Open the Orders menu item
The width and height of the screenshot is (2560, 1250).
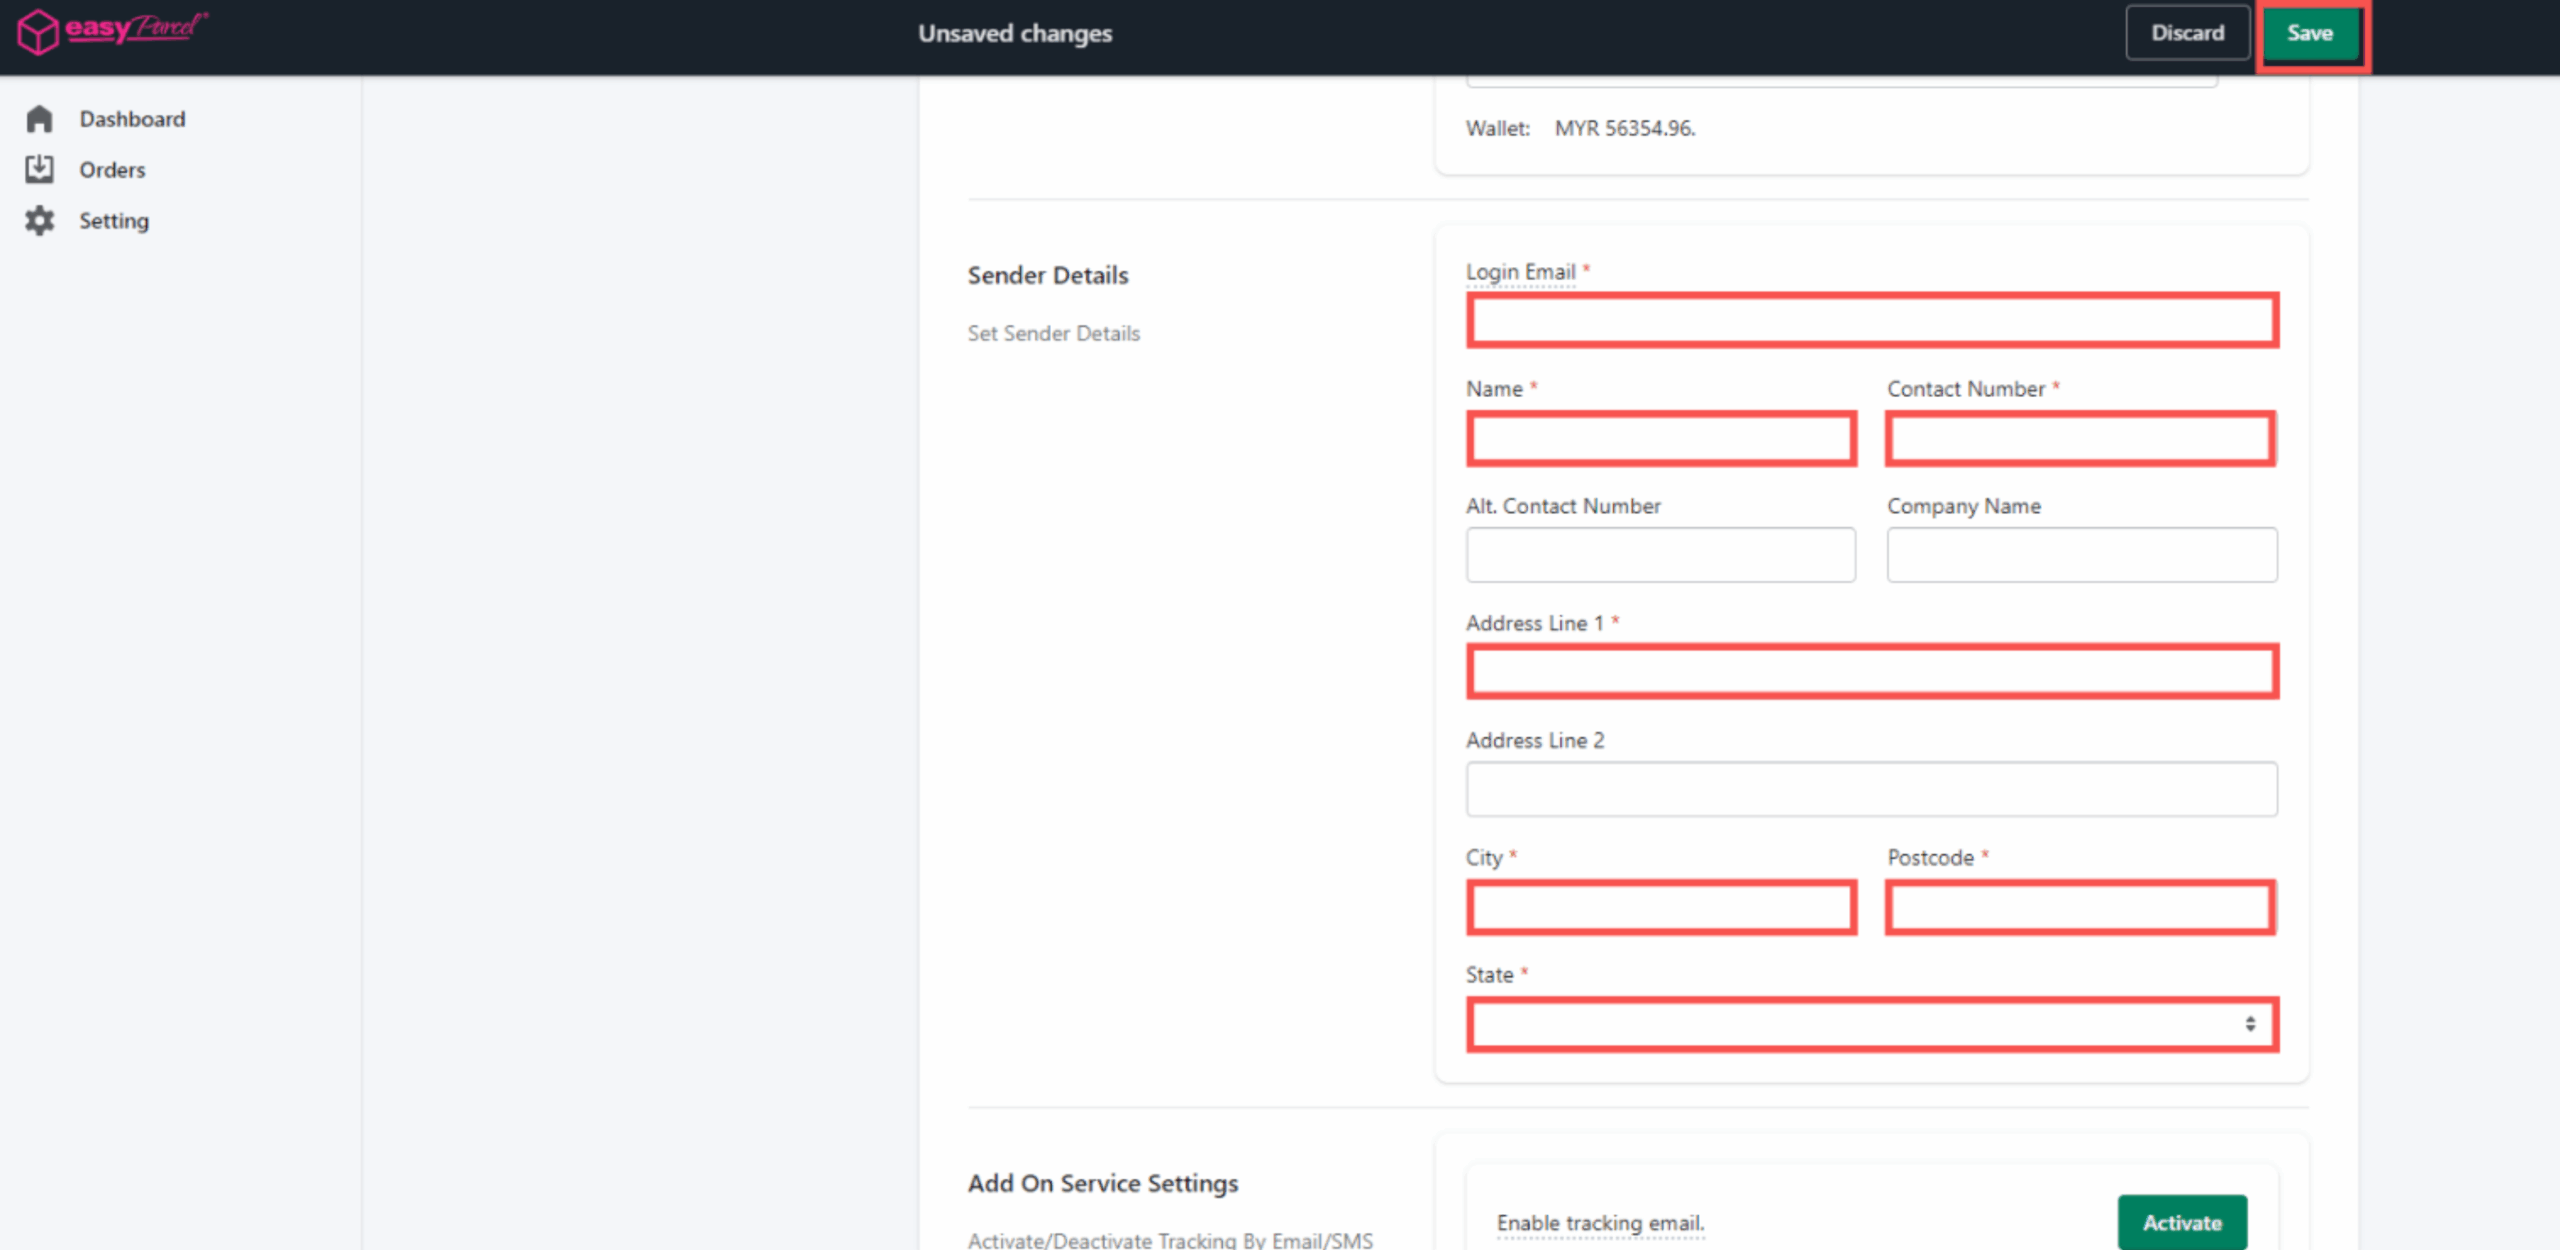click(112, 170)
